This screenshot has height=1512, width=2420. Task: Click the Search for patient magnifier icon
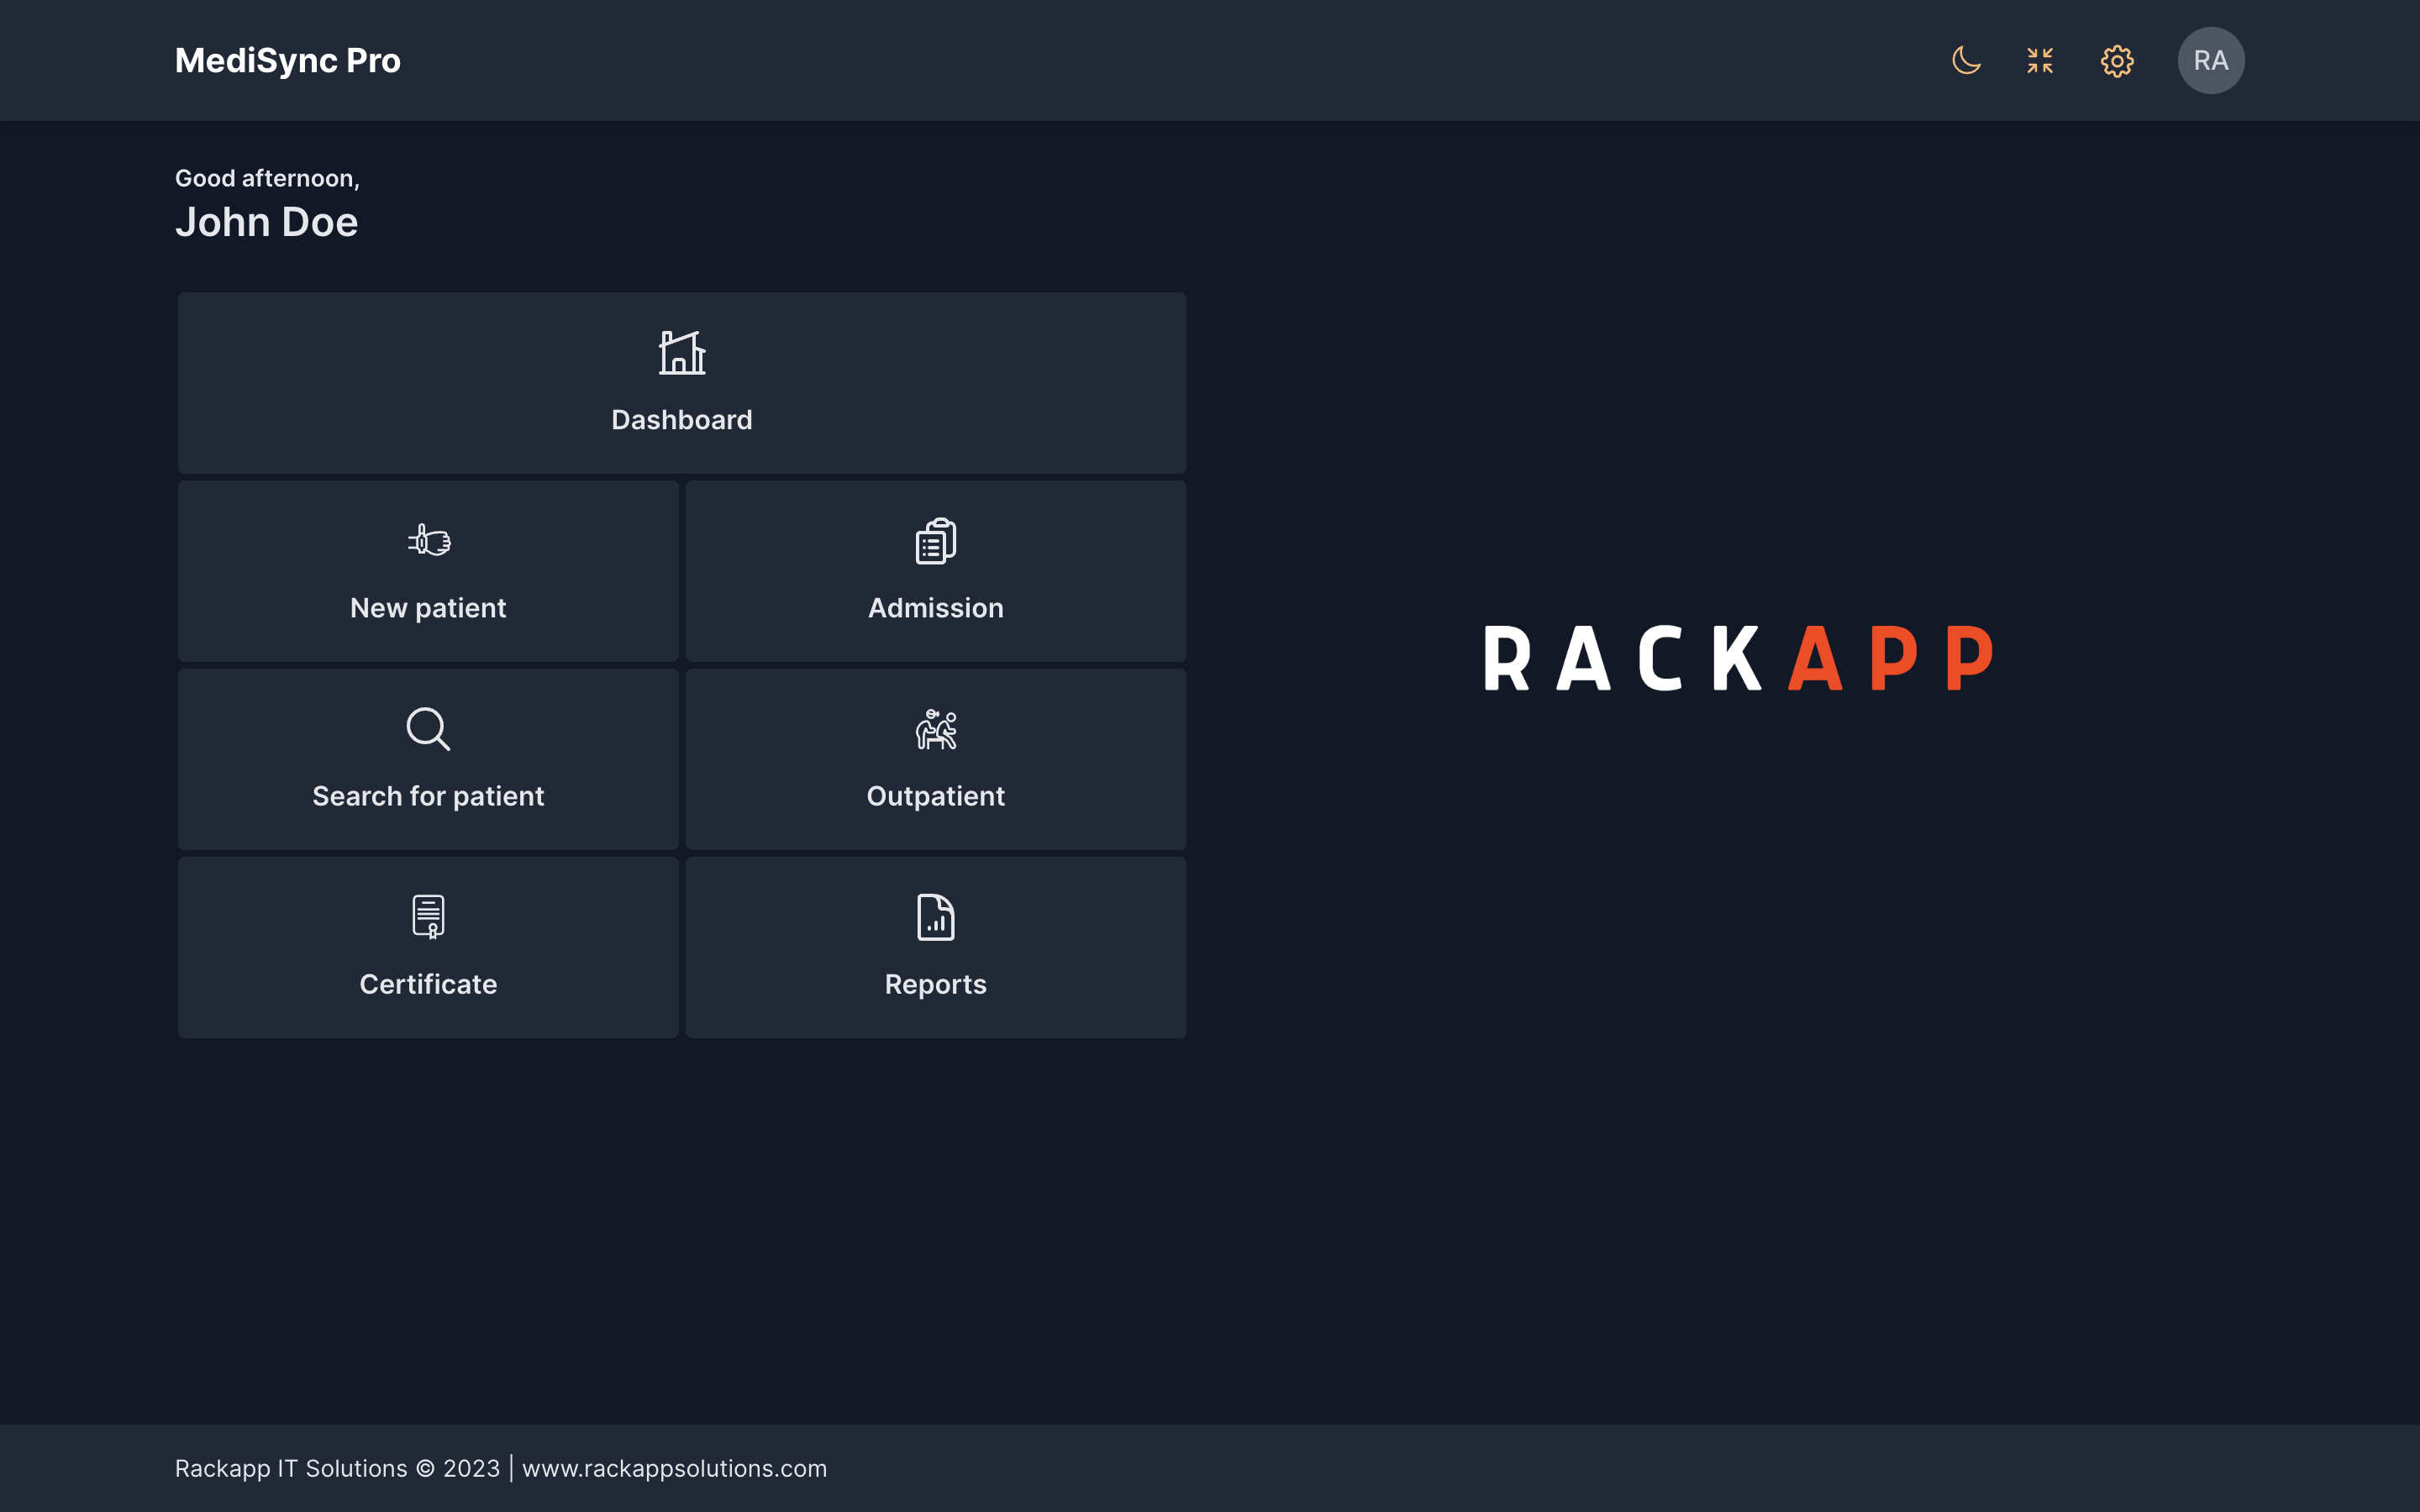[x=428, y=729]
